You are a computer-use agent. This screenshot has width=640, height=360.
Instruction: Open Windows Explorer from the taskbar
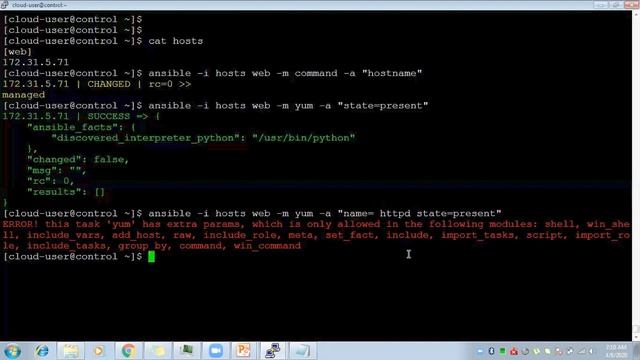71,351
